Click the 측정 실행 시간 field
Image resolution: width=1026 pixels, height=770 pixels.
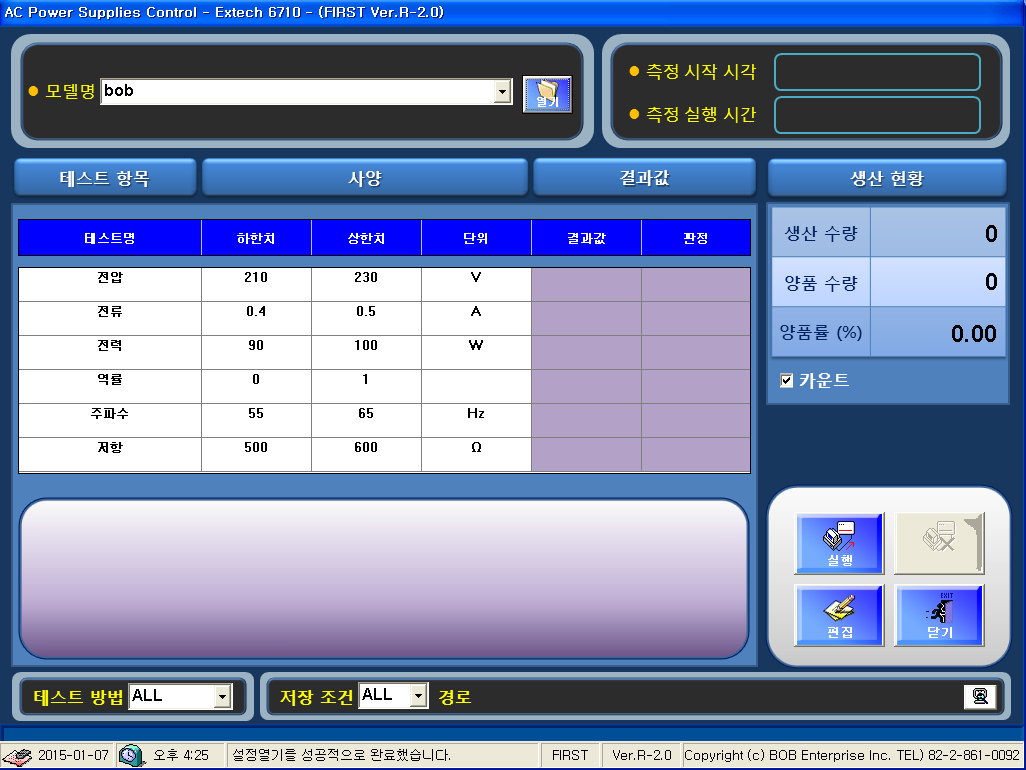coord(877,115)
